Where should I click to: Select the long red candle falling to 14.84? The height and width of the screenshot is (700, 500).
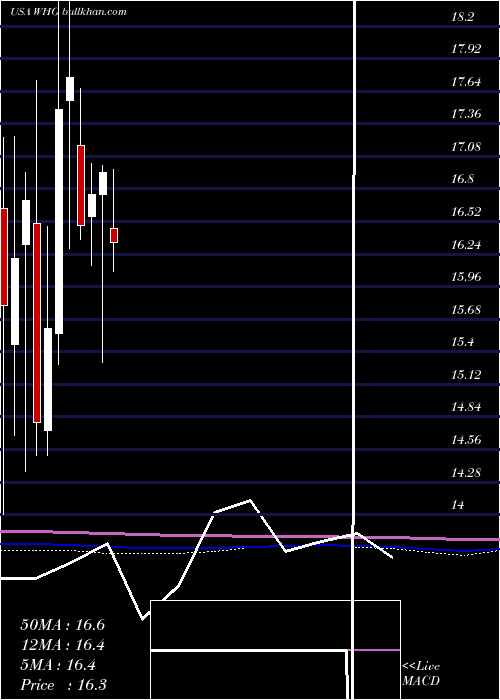37,323
